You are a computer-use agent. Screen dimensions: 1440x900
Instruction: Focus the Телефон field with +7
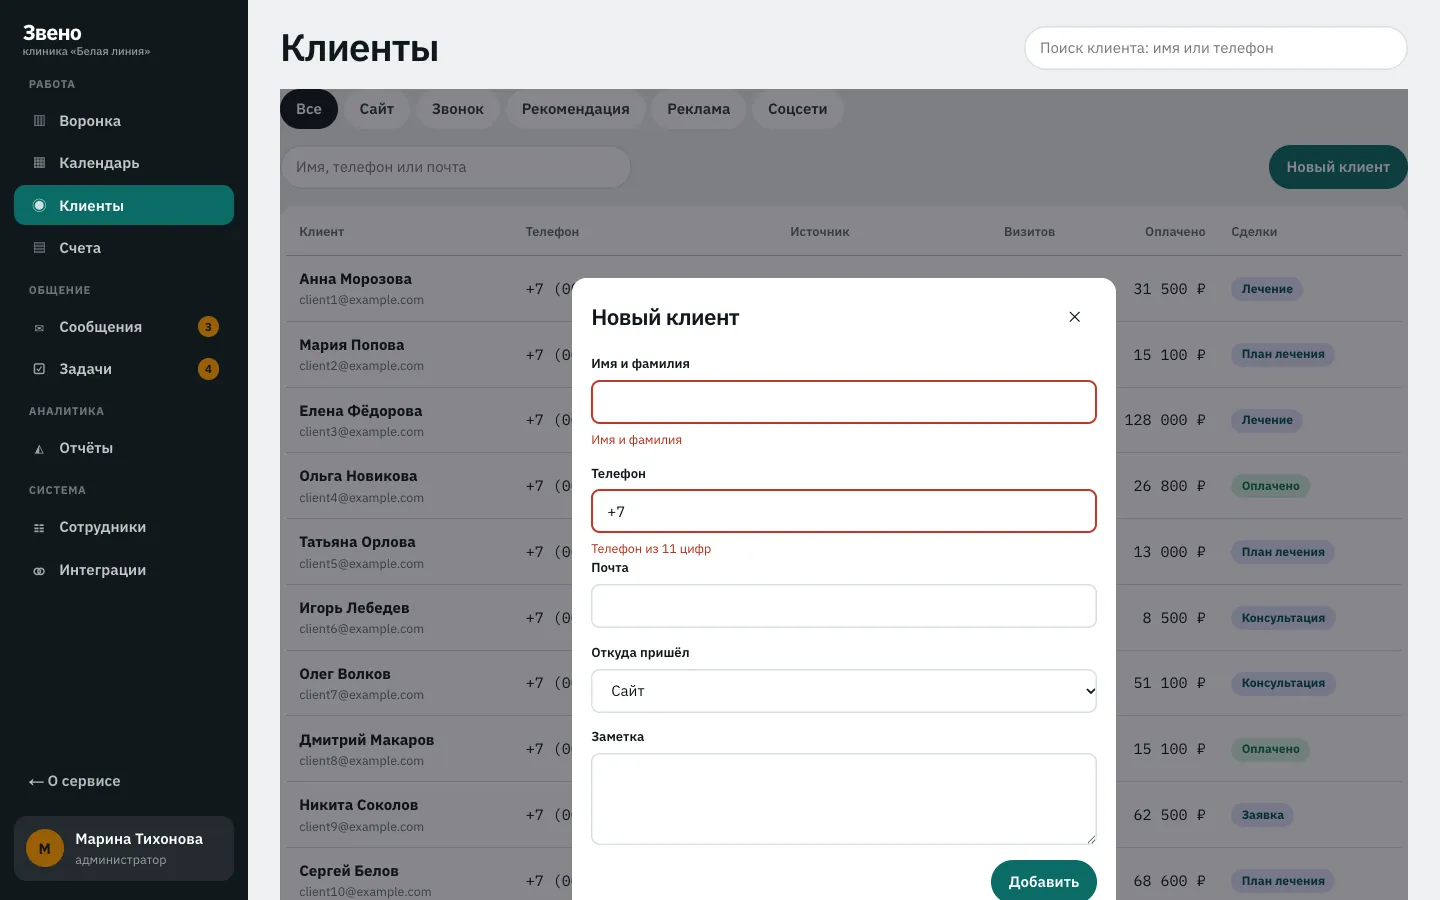[x=844, y=511]
